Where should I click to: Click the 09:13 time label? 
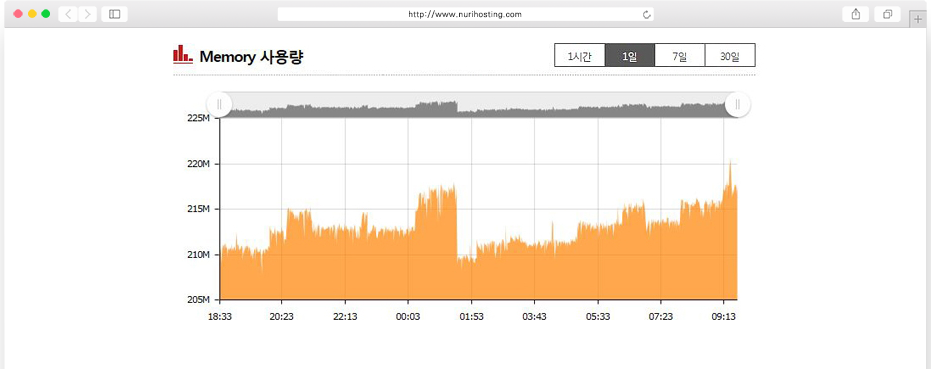coord(724,317)
